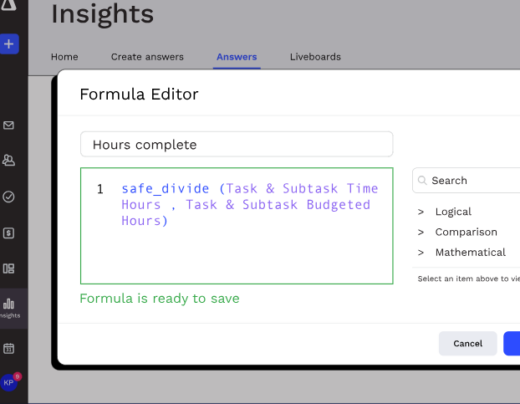Open the checkmark tasks sidebar icon

click(x=9, y=197)
